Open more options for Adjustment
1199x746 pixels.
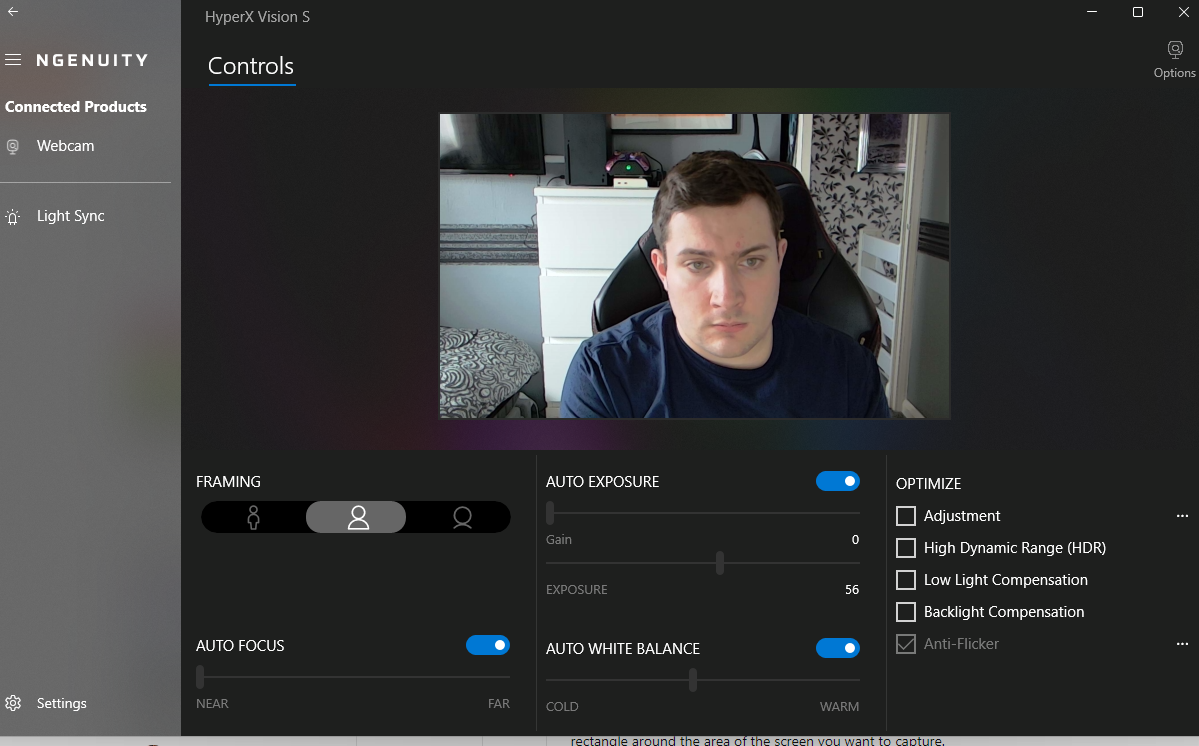click(x=1182, y=516)
